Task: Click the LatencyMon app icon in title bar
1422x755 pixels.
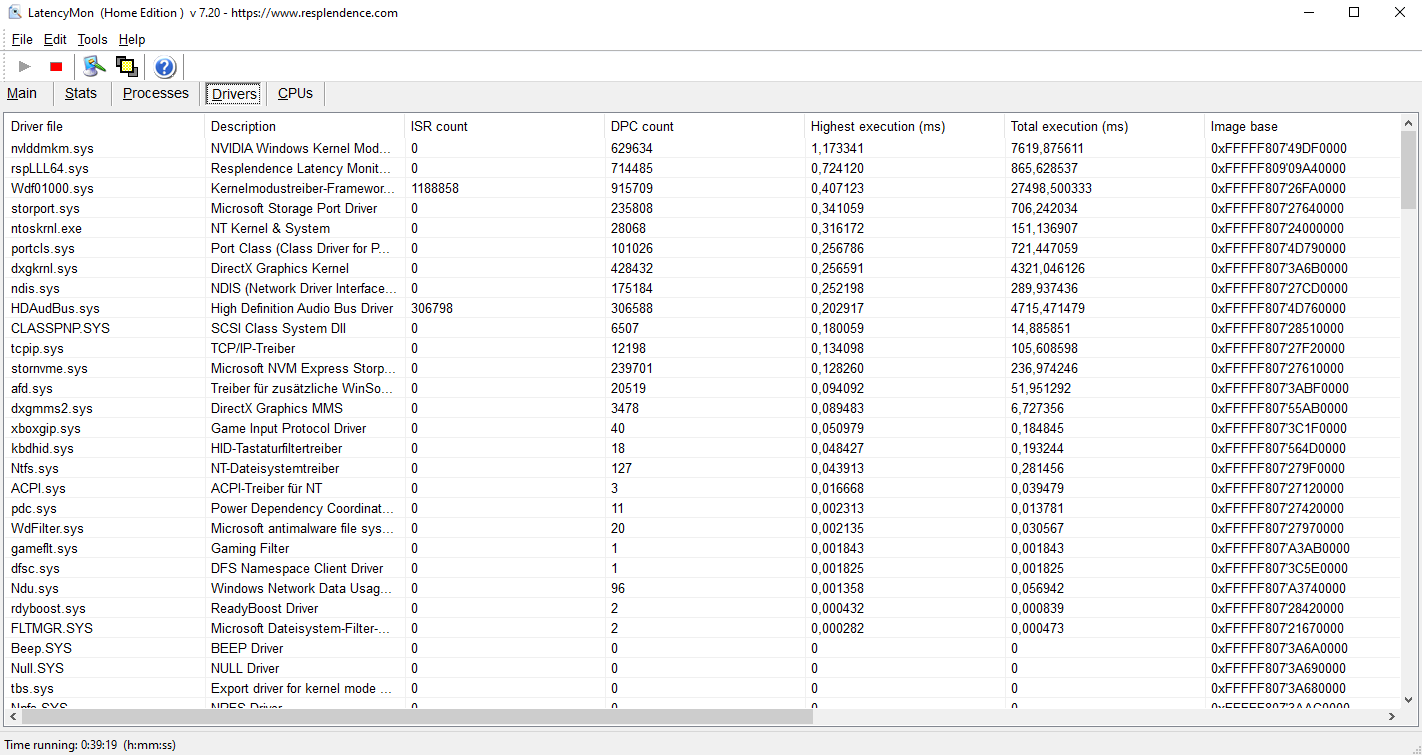Action: point(16,13)
